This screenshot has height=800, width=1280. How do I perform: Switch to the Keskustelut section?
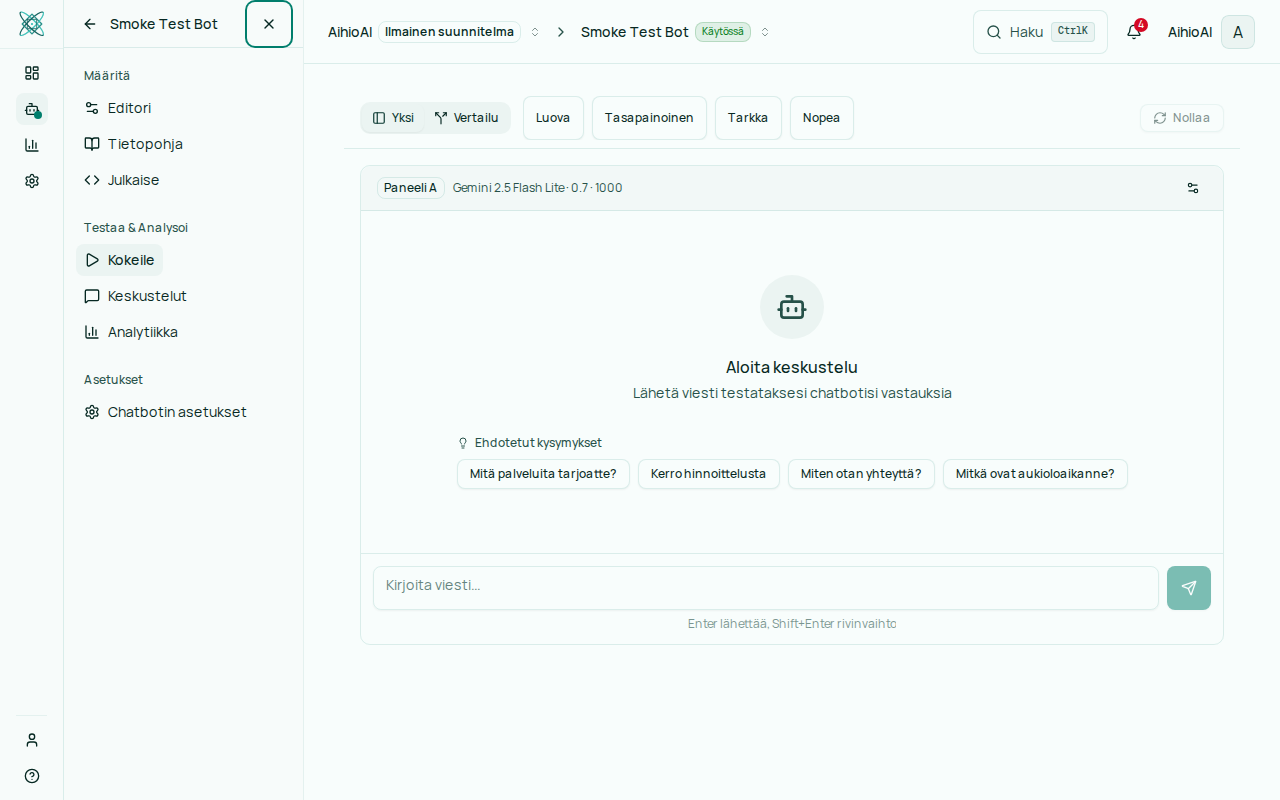(147, 296)
